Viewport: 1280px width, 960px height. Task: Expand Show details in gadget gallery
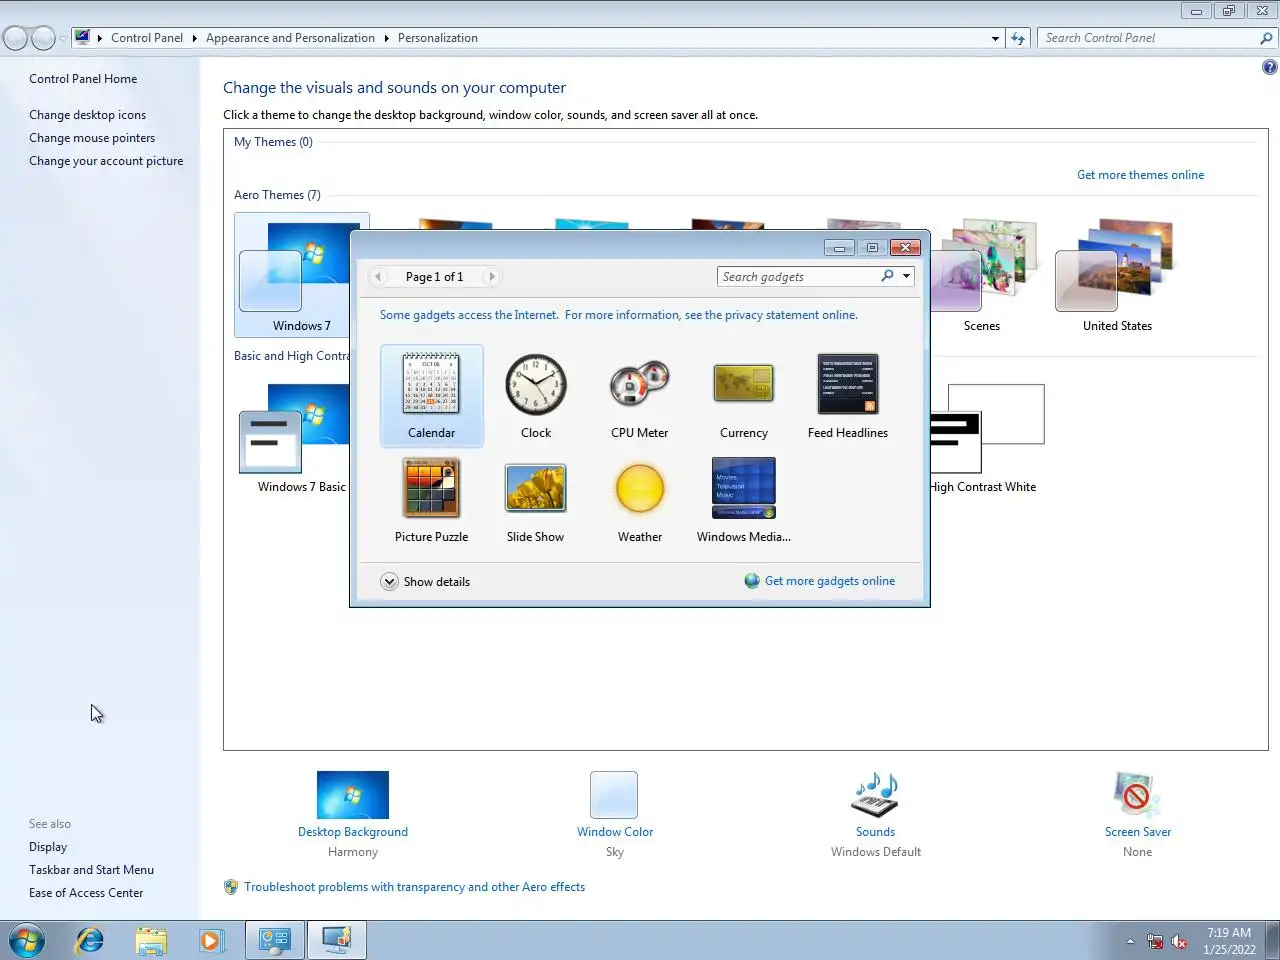(x=425, y=581)
